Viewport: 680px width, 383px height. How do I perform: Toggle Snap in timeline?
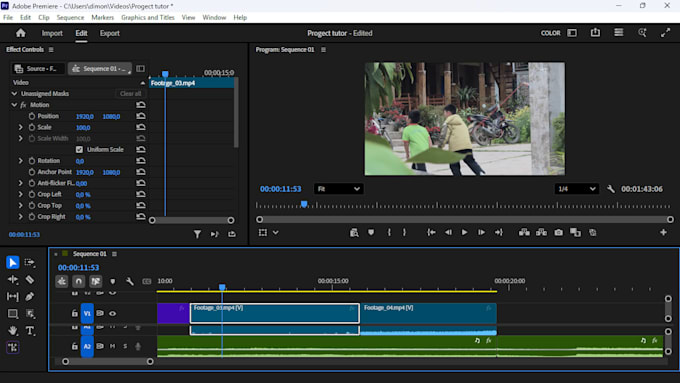tap(78, 282)
